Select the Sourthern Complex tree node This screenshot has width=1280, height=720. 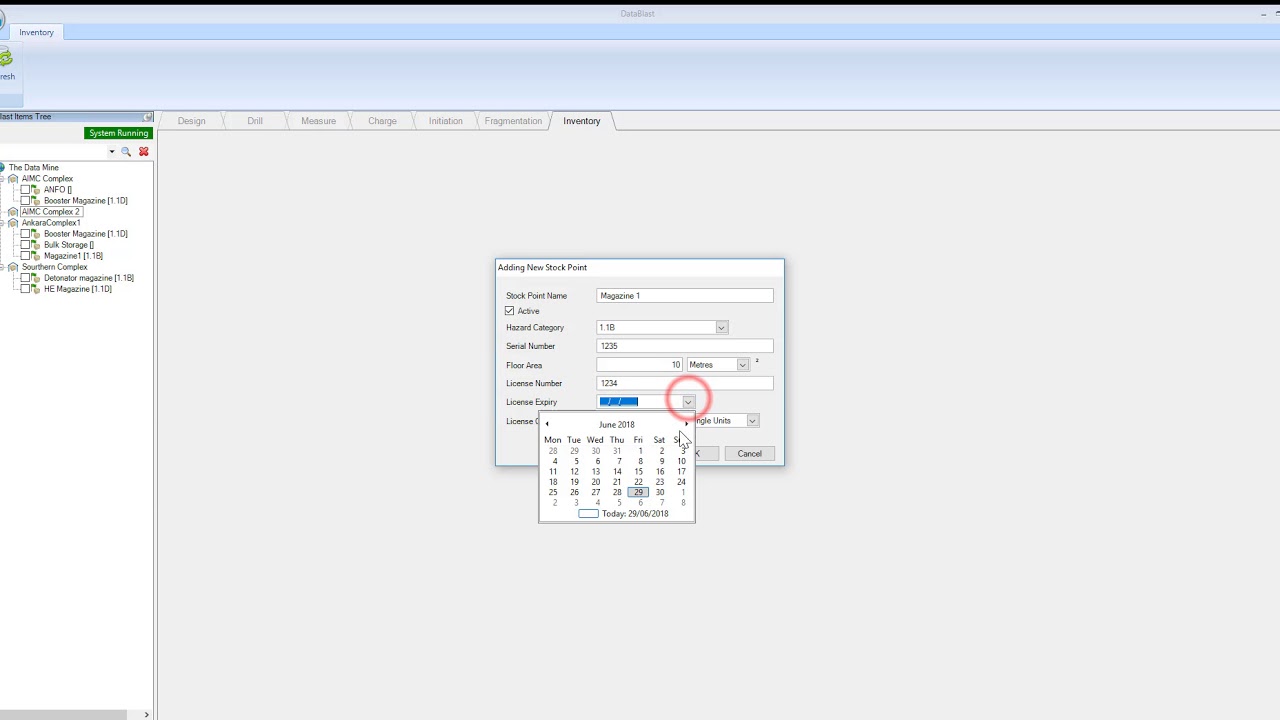(x=55, y=267)
